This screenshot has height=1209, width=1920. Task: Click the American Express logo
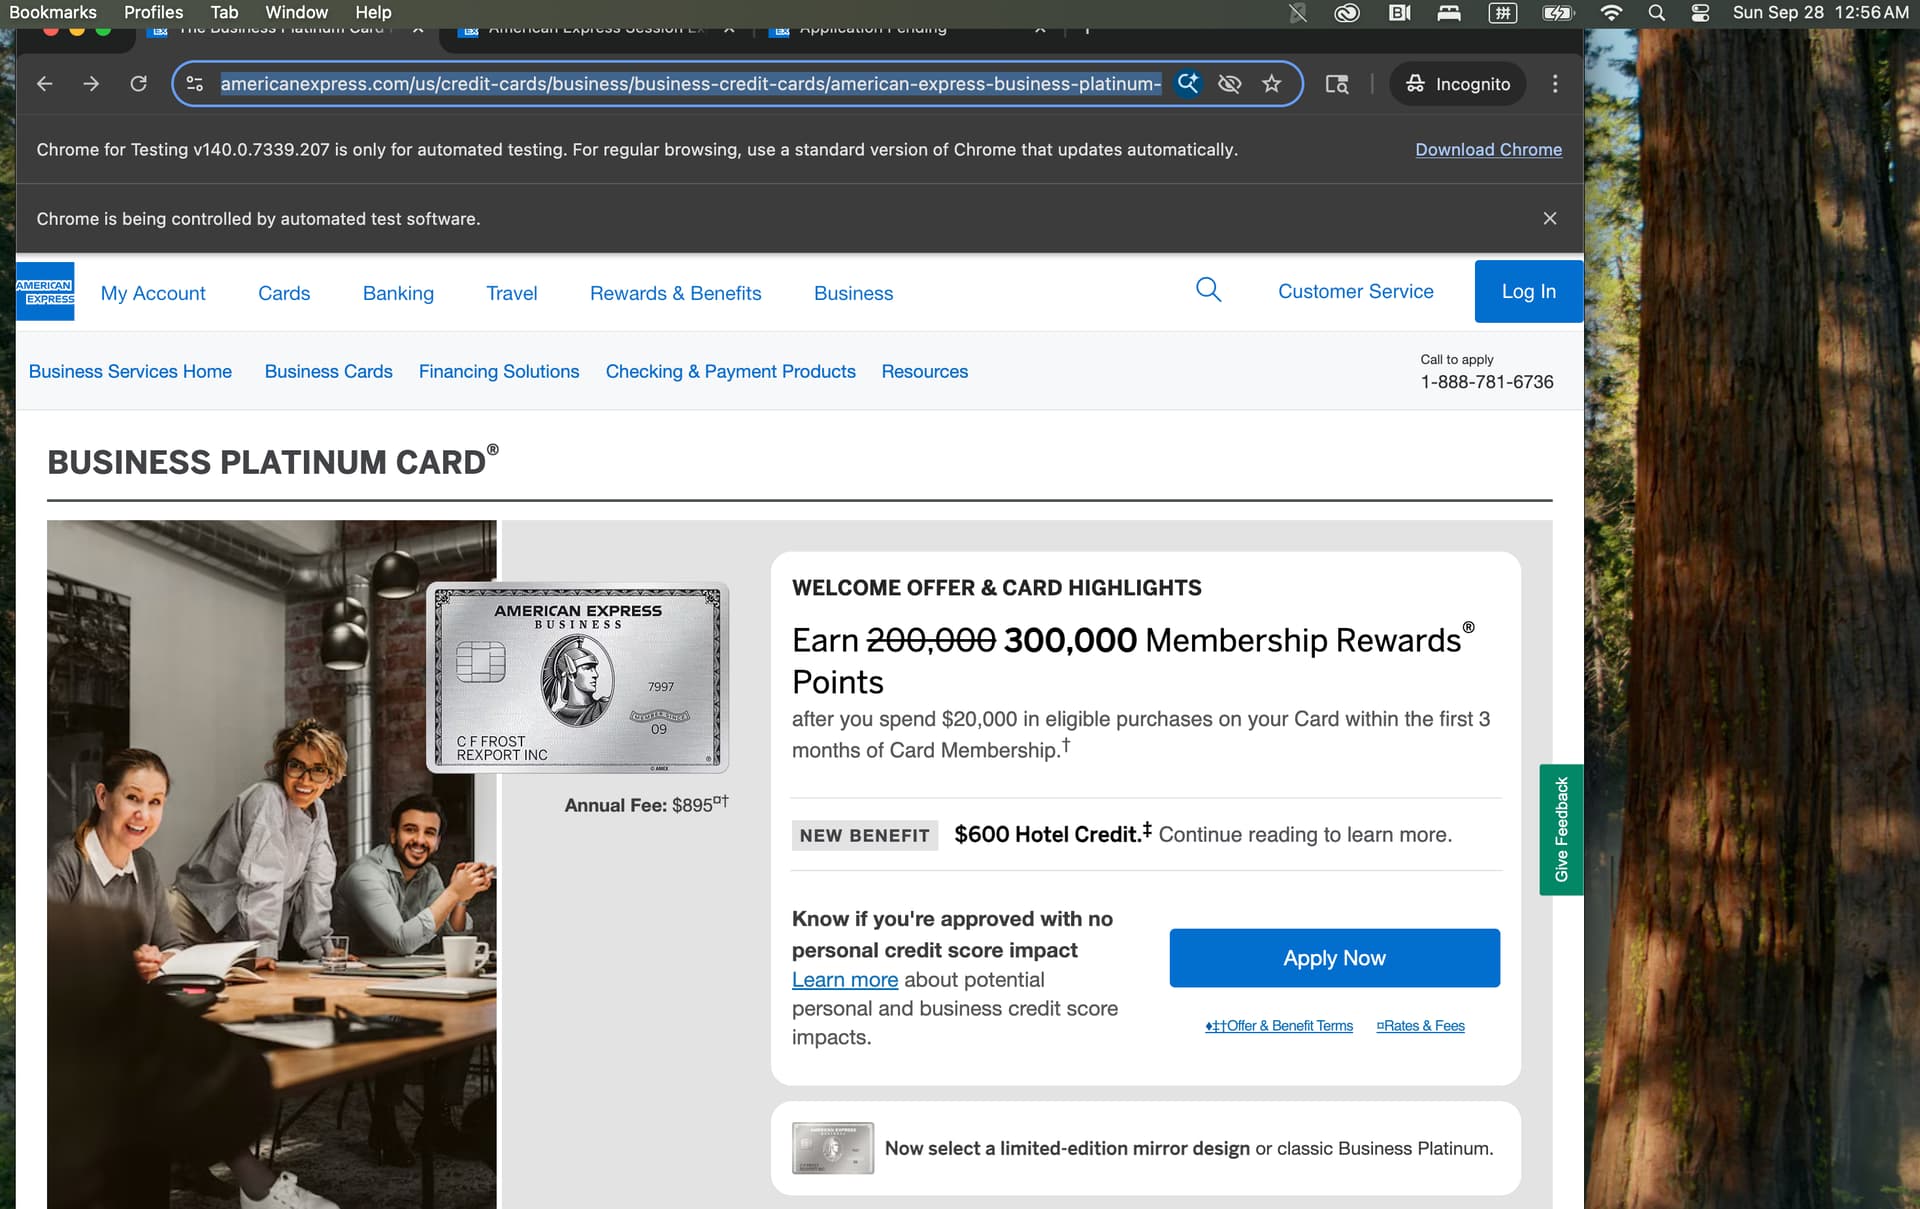click(45, 291)
